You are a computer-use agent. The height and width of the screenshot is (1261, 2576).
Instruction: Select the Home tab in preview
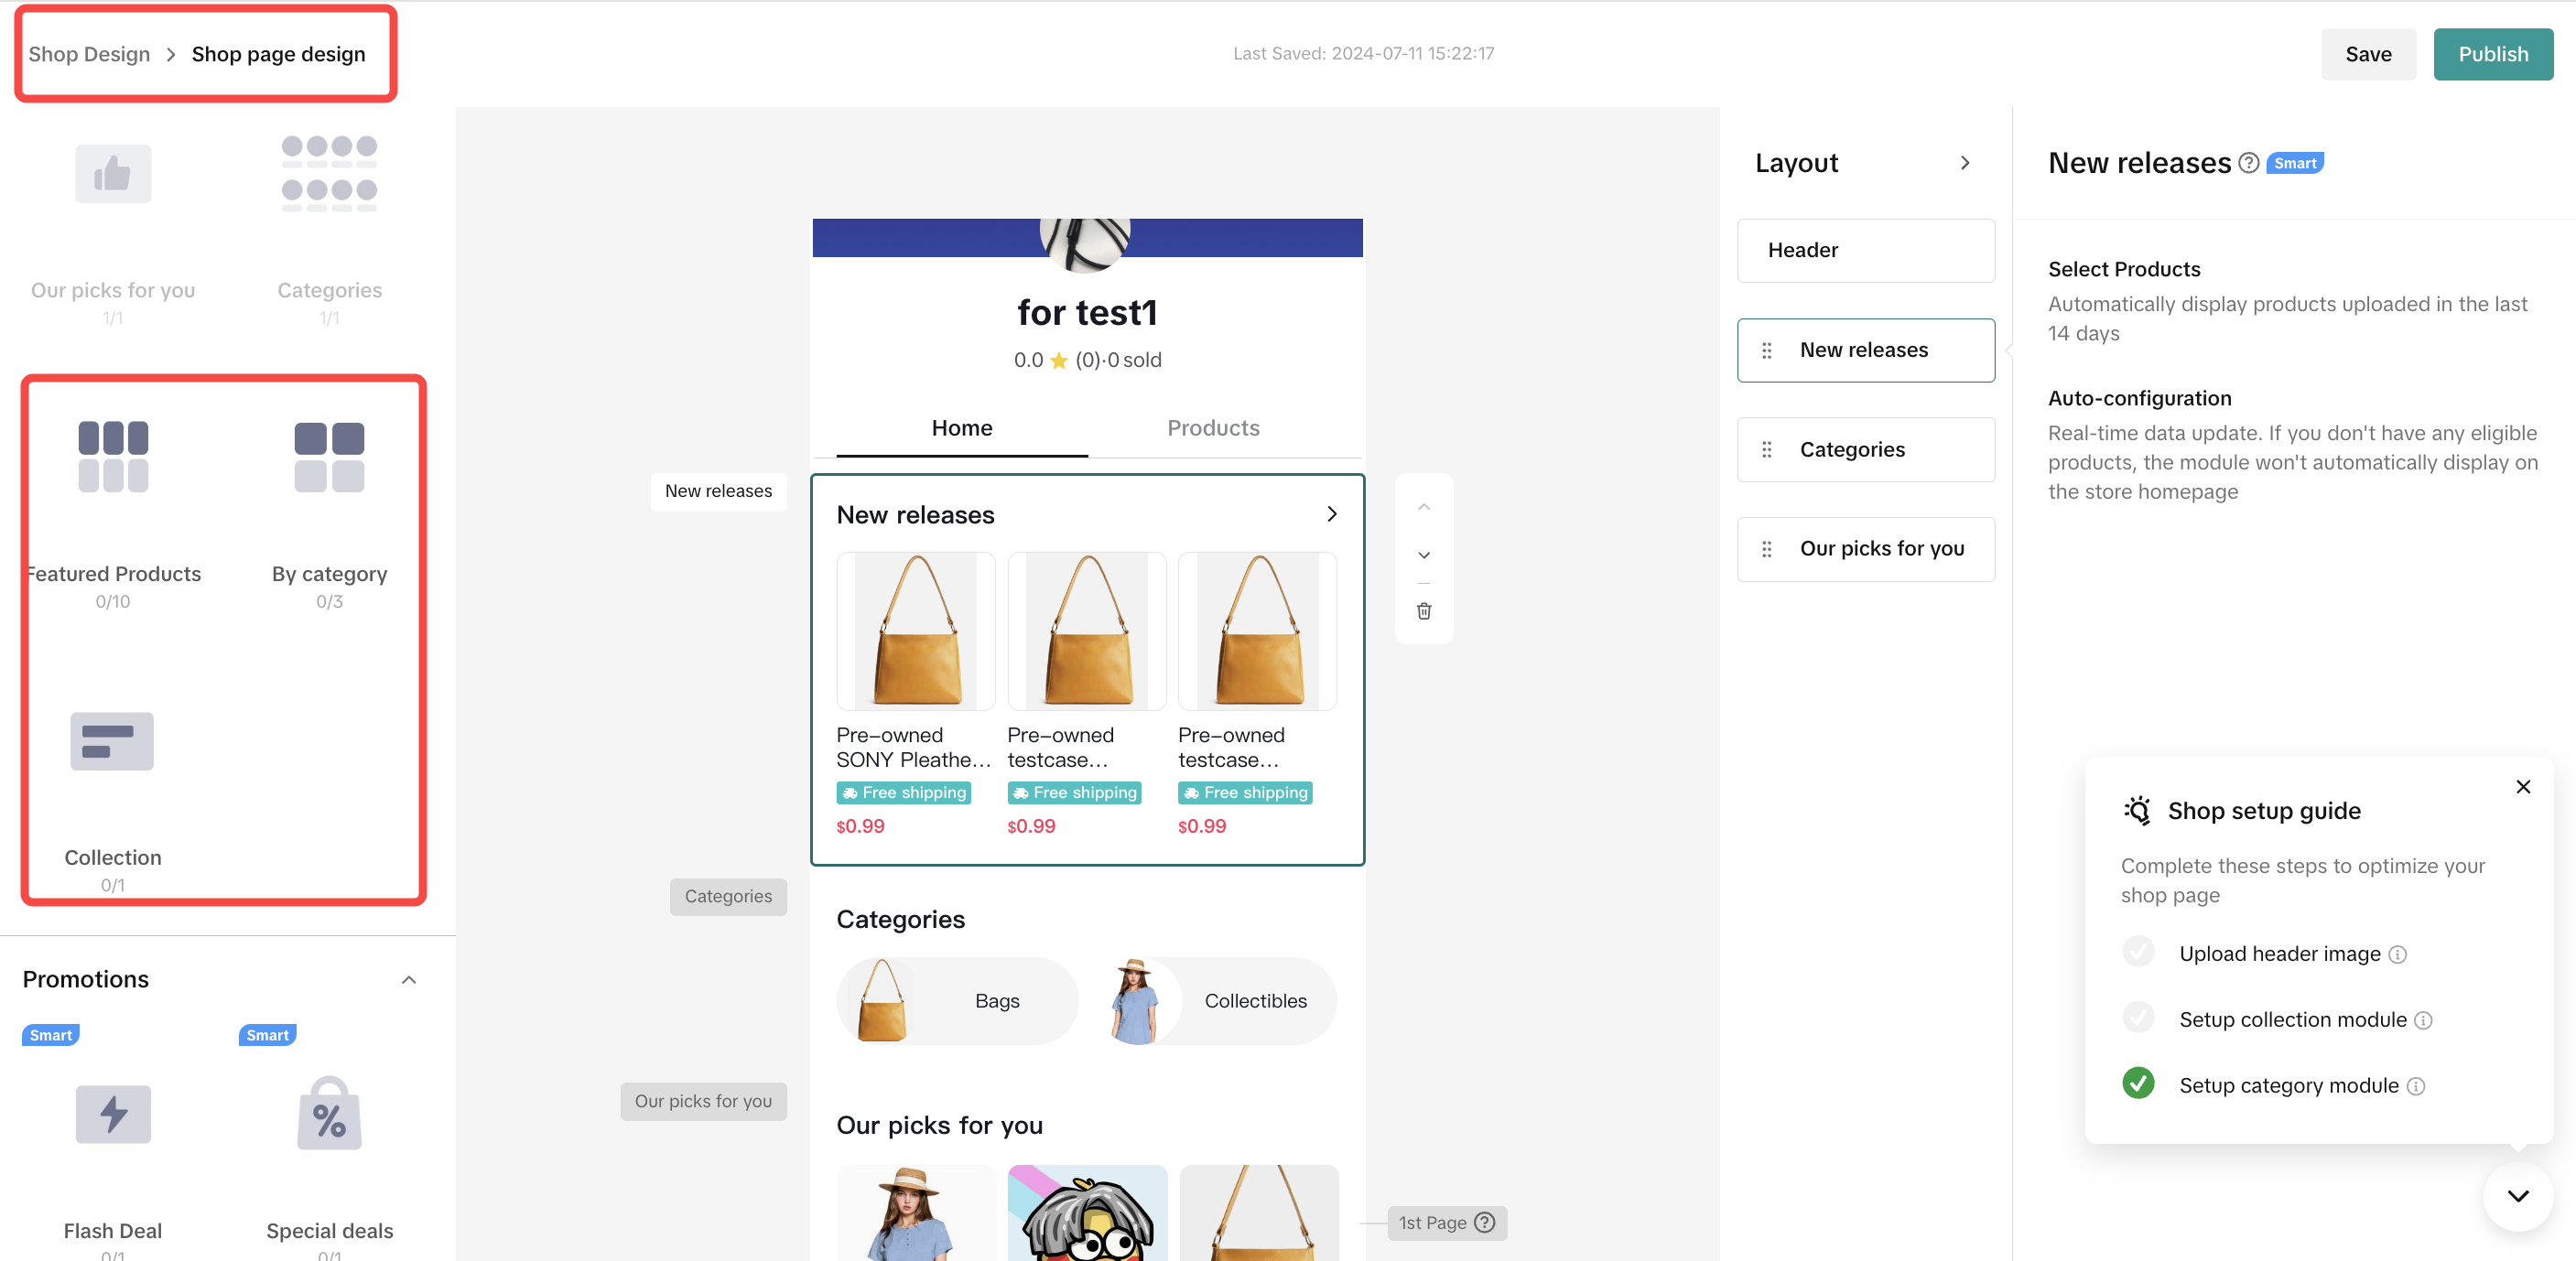pos(962,428)
